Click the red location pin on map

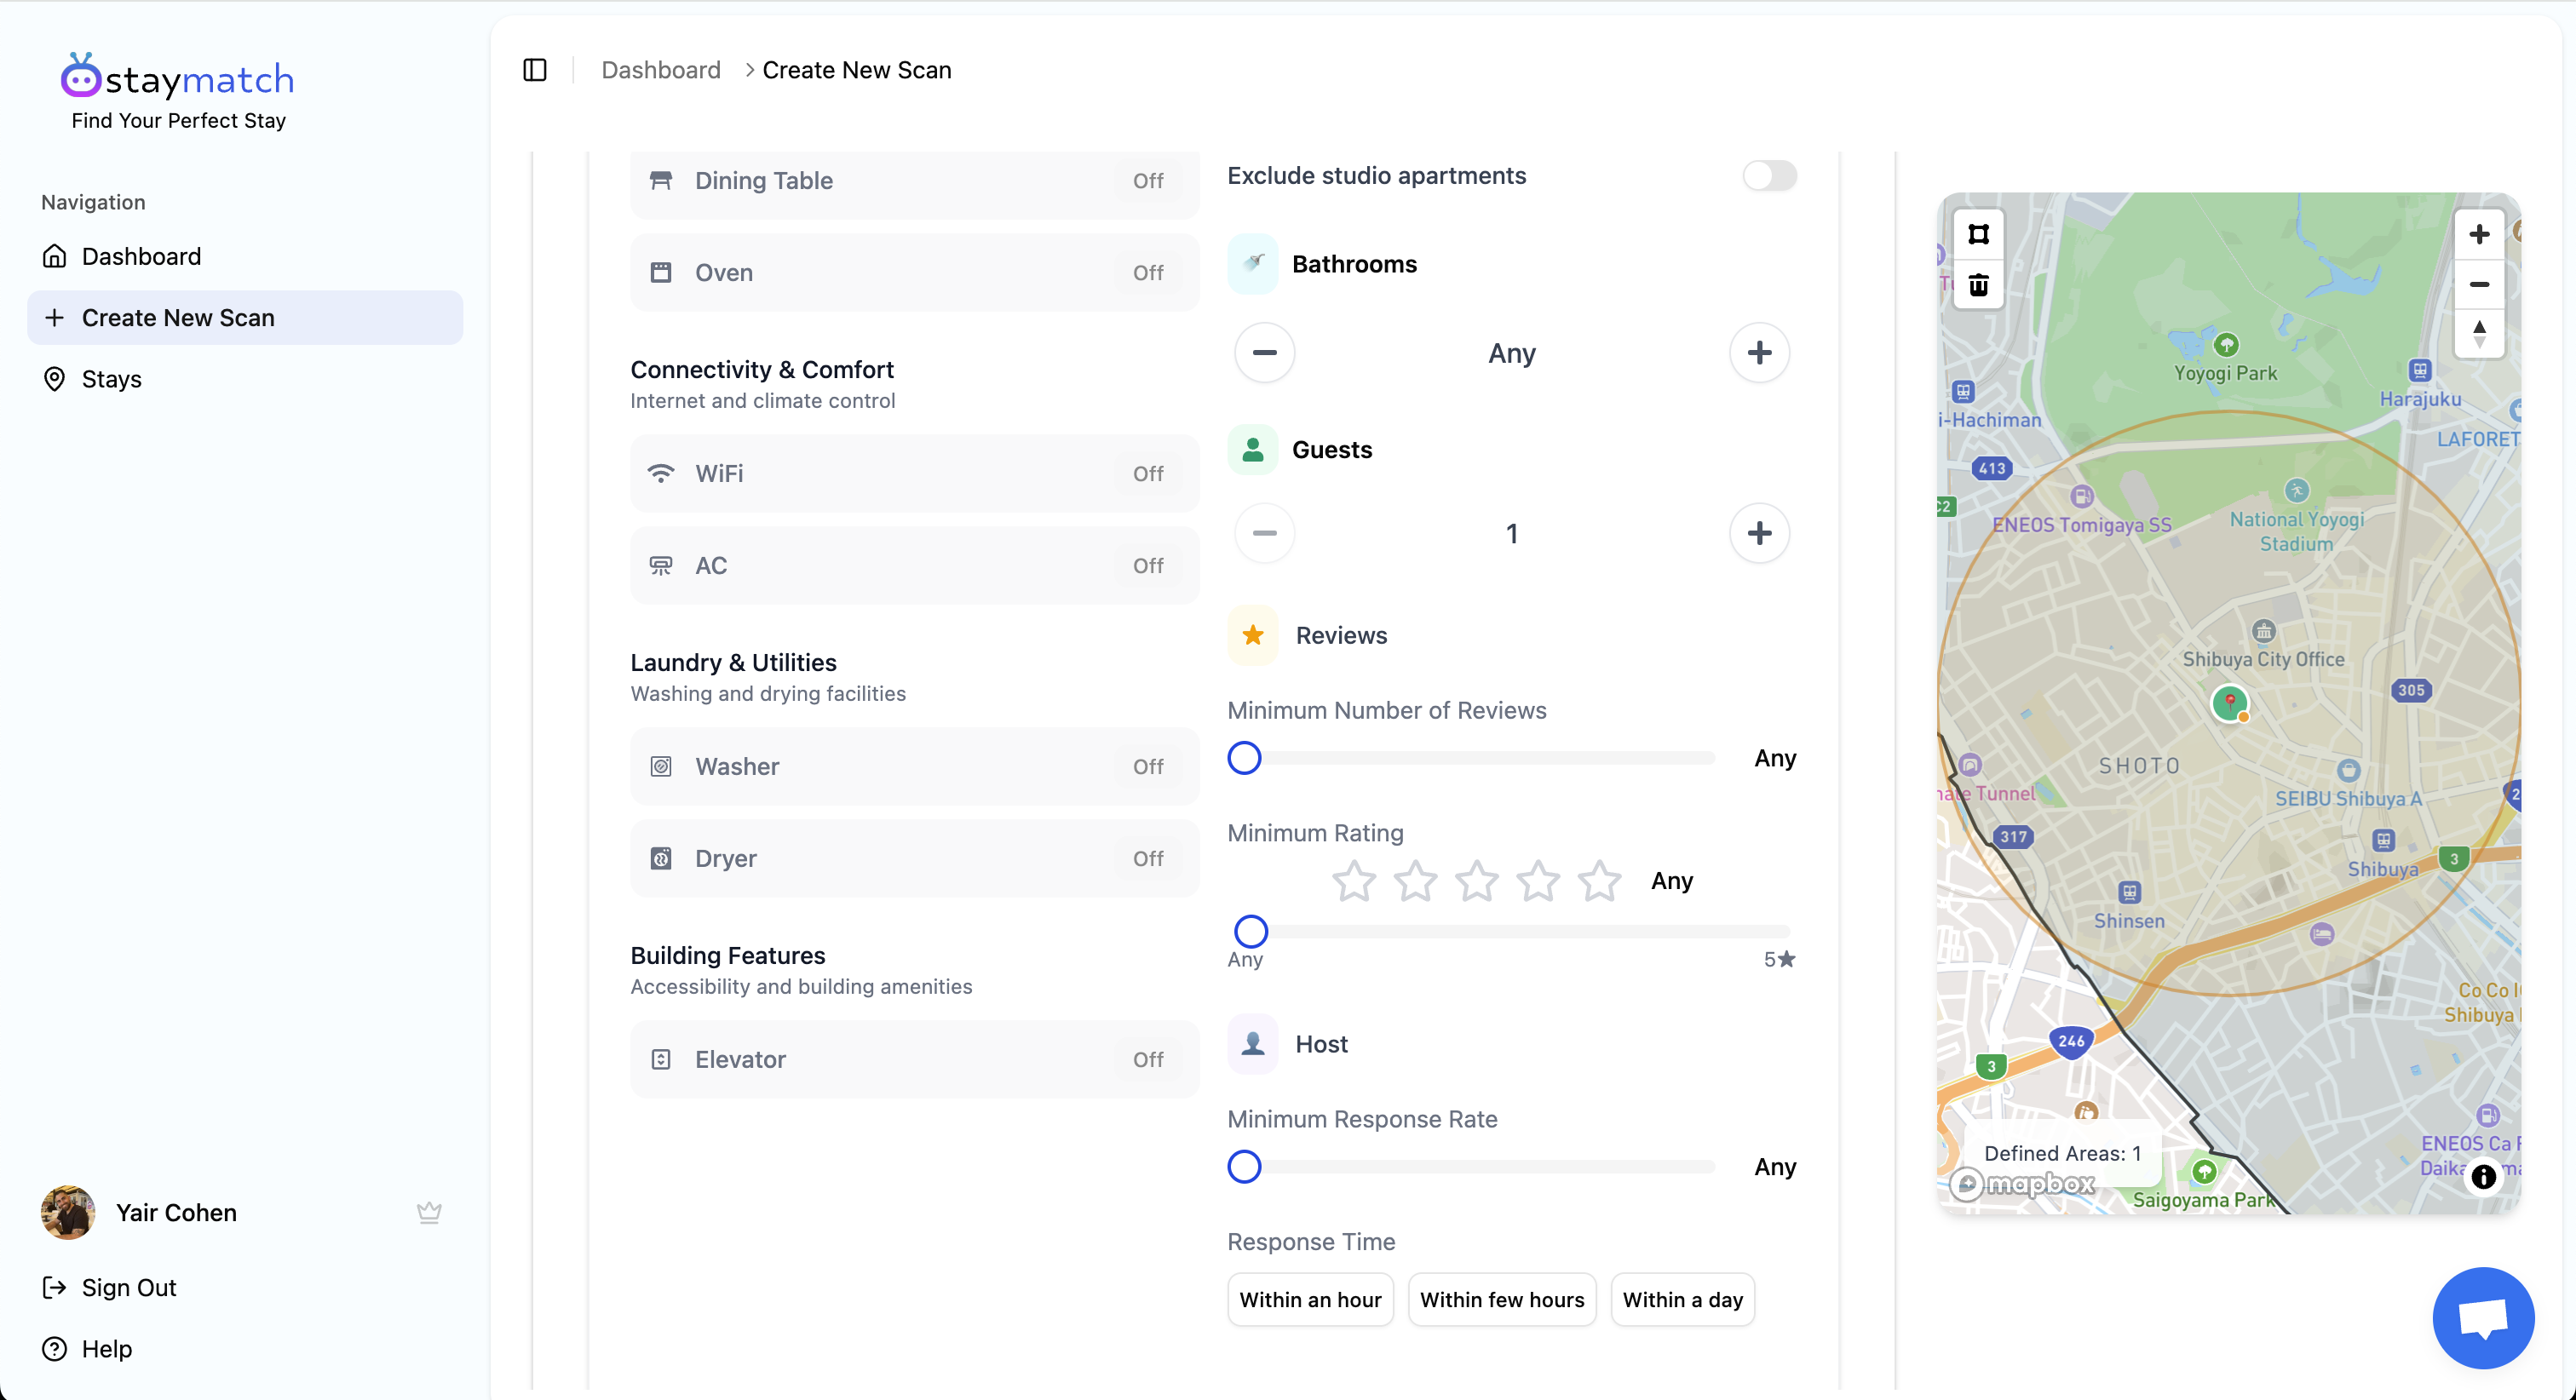(x=2229, y=702)
